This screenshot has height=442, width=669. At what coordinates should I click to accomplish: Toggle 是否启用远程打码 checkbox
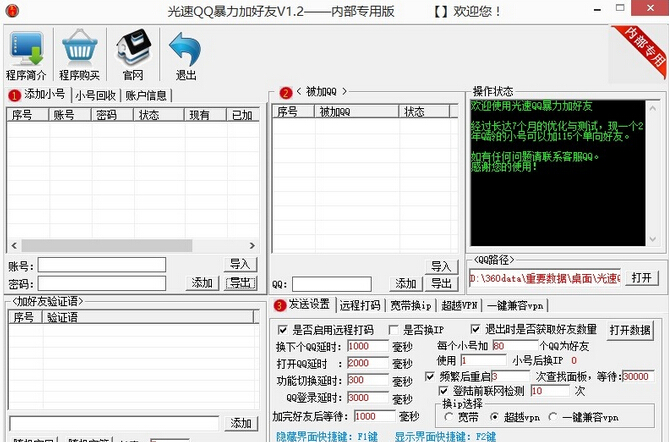pos(282,330)
